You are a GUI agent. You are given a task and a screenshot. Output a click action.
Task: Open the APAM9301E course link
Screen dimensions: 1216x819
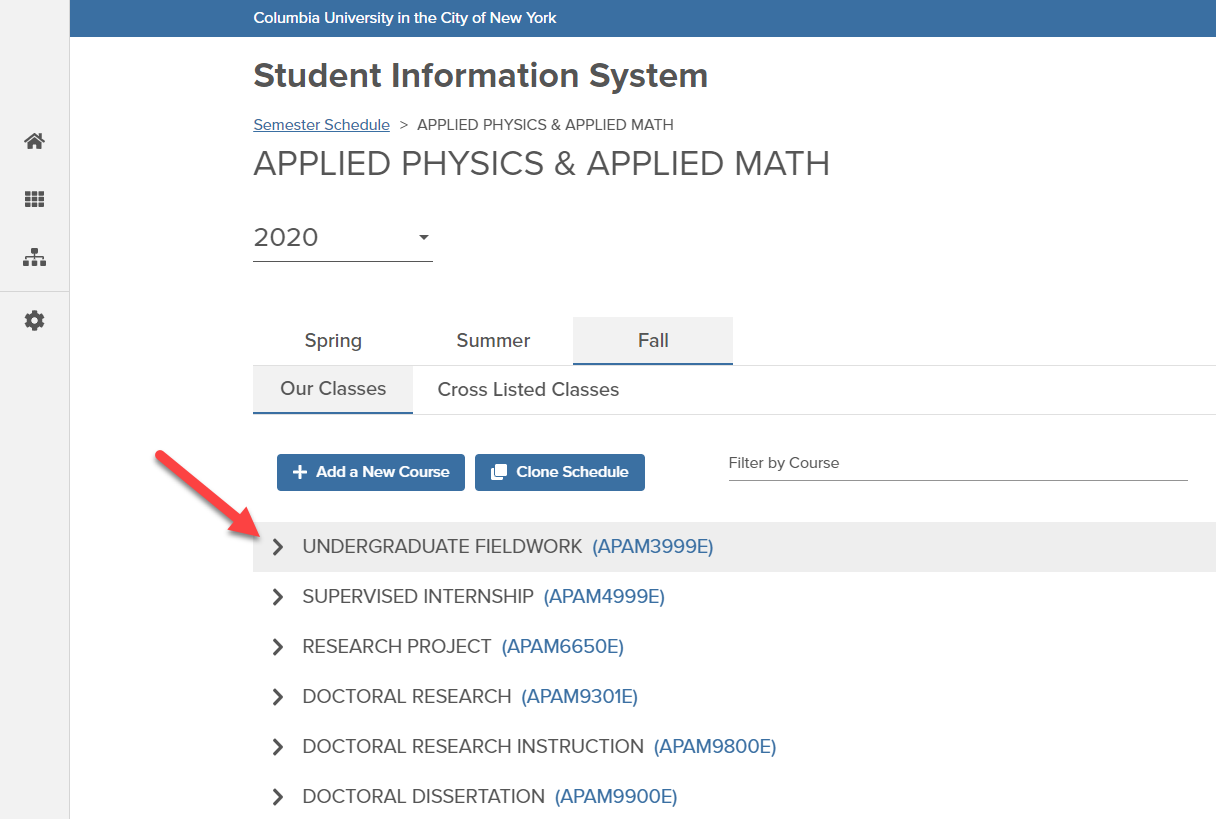click(x=579, y=697)
